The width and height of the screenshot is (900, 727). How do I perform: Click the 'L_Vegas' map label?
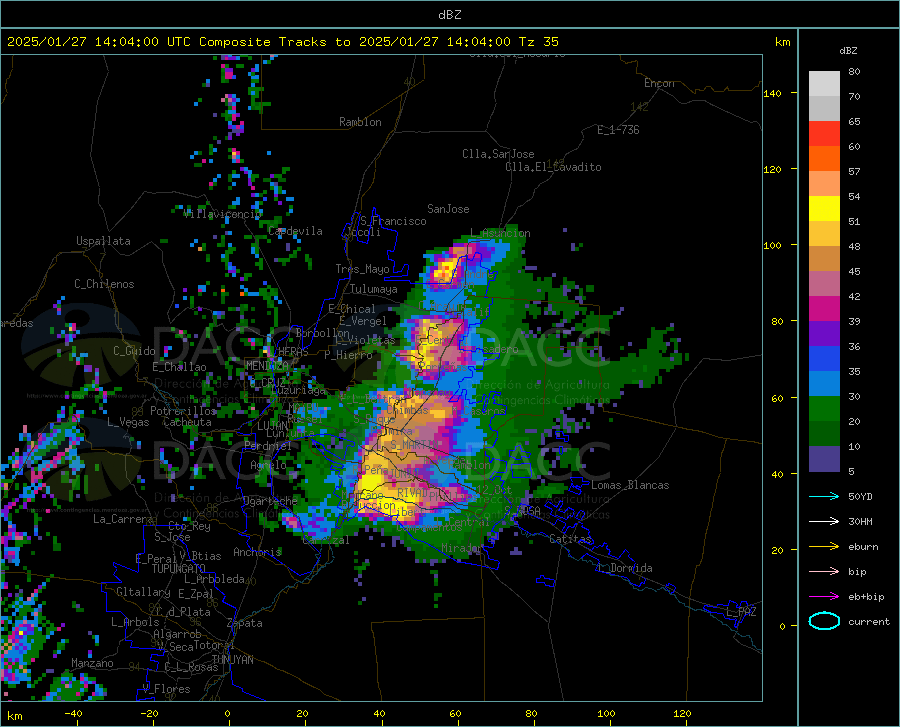[128, 422]
